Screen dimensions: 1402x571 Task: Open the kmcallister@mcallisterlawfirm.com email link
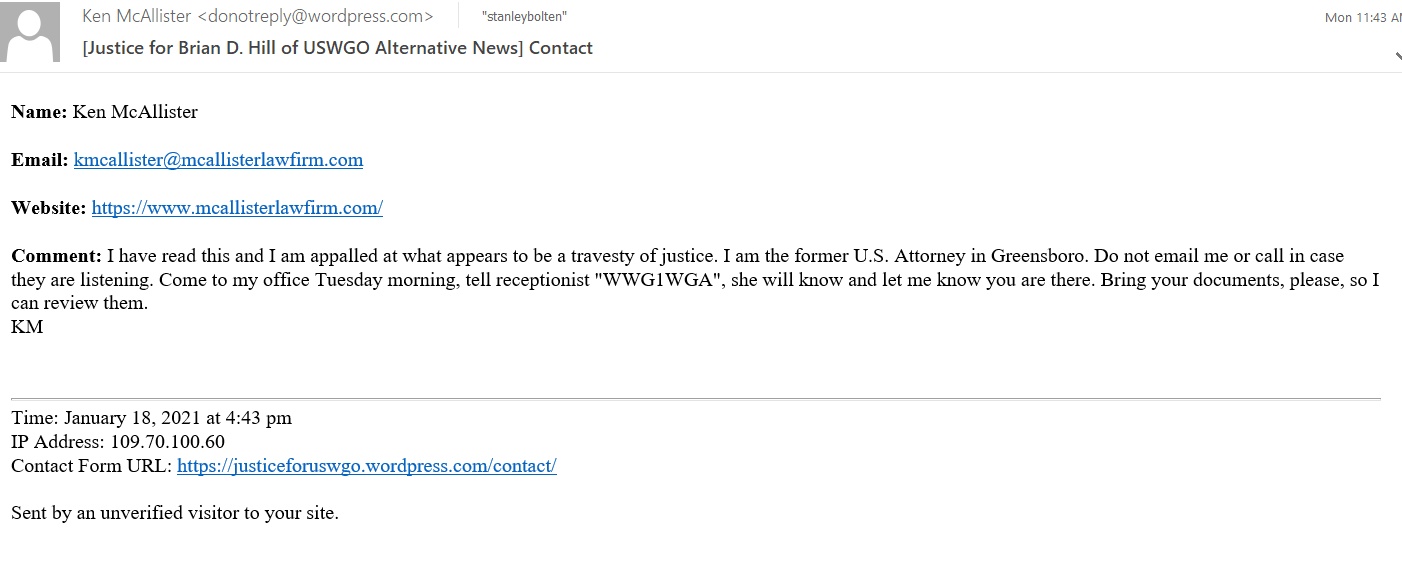[218, 160]
